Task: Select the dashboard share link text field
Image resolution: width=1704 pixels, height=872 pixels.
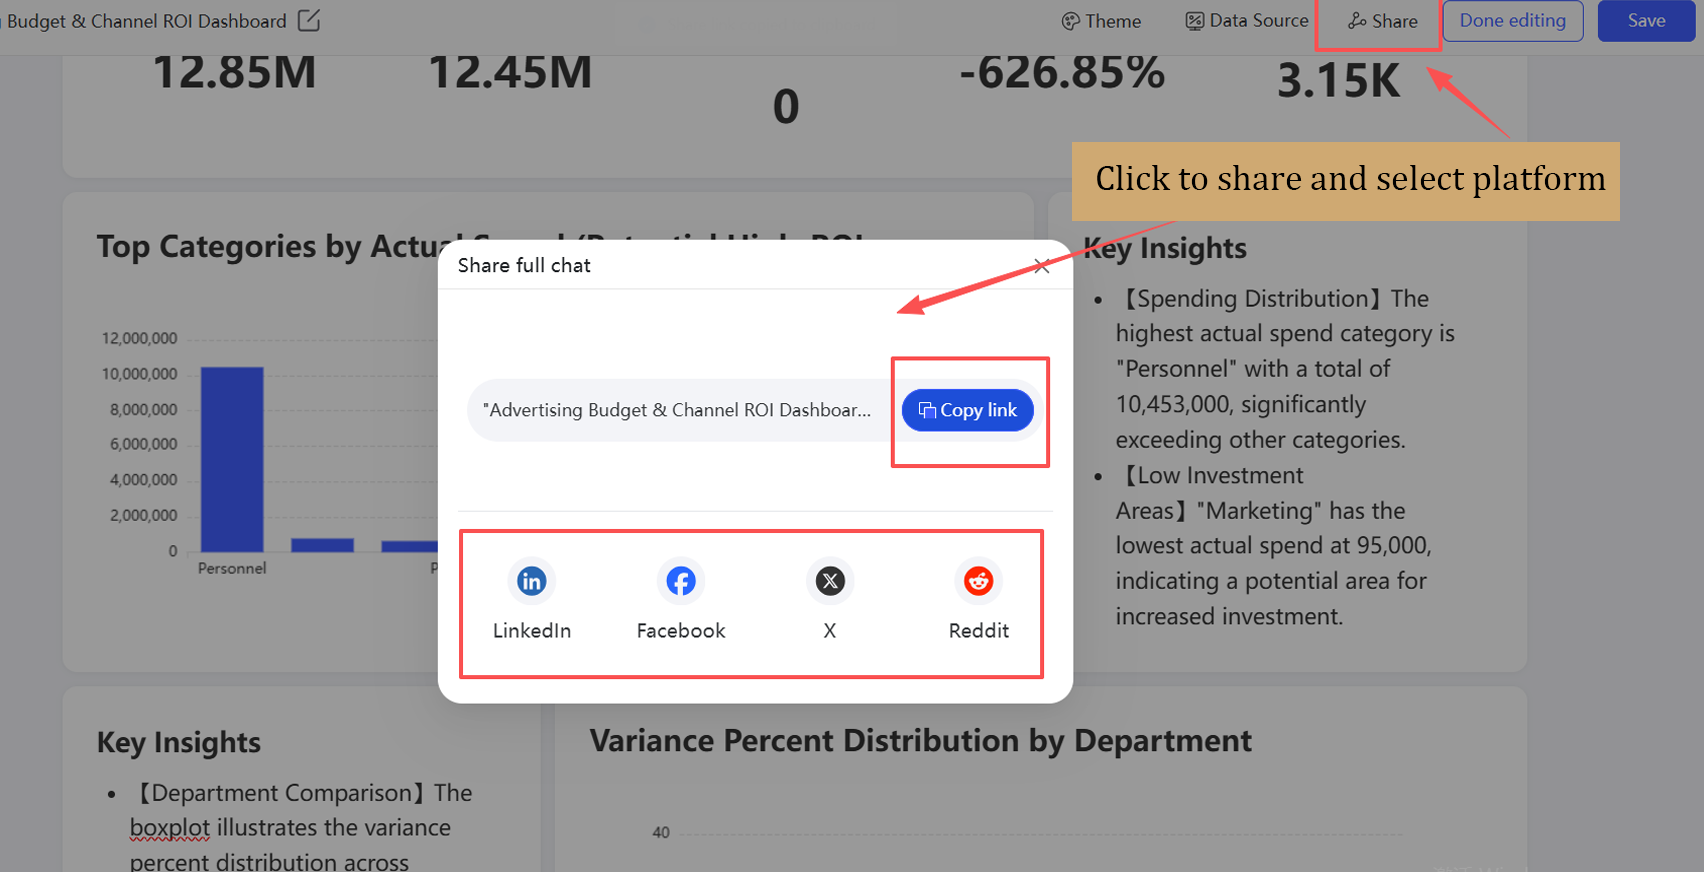Action: pos(677,410)
